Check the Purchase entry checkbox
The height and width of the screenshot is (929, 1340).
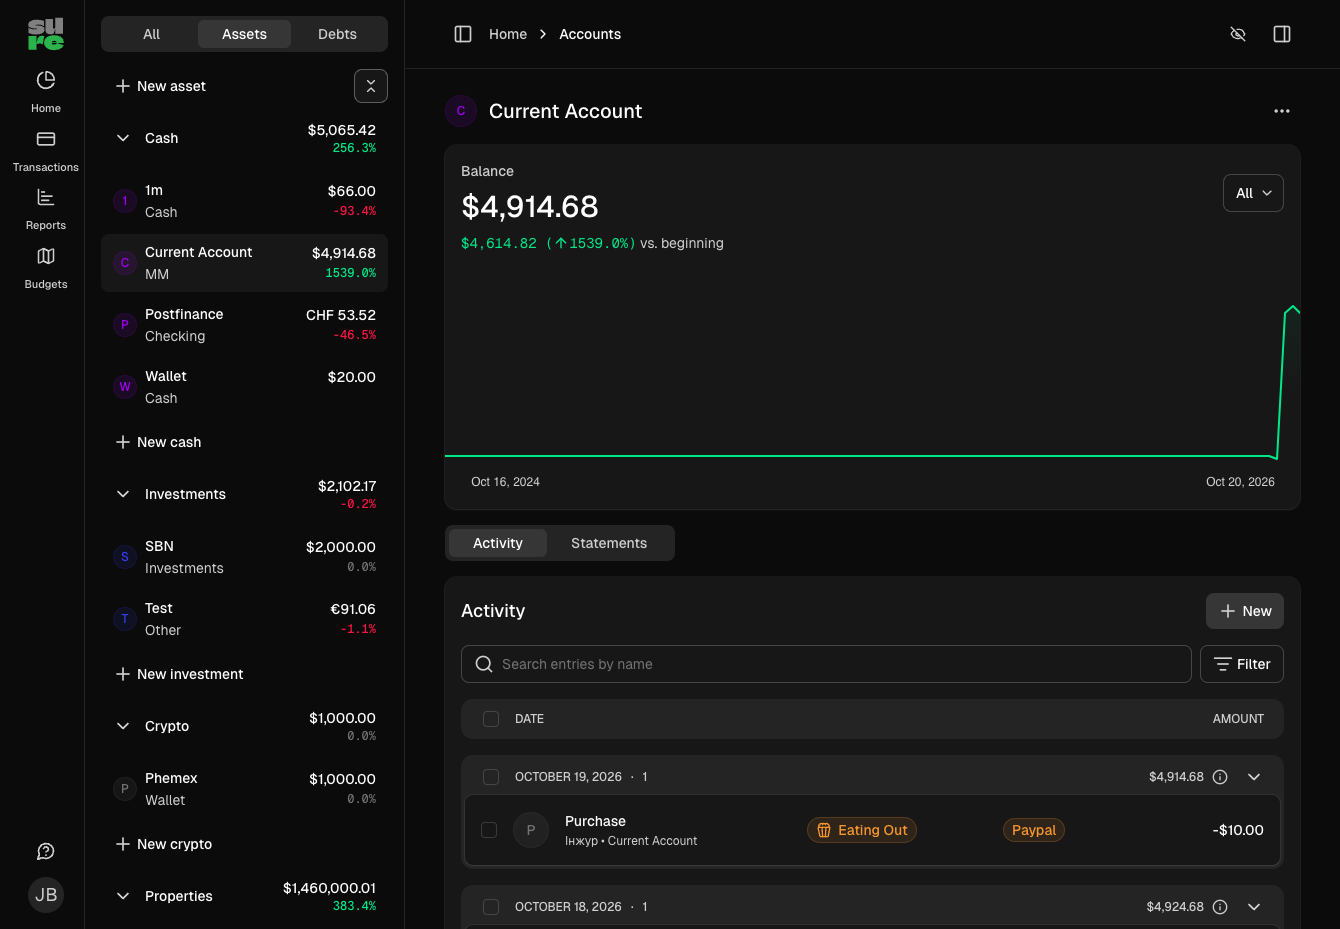click(x=489, y=830)
